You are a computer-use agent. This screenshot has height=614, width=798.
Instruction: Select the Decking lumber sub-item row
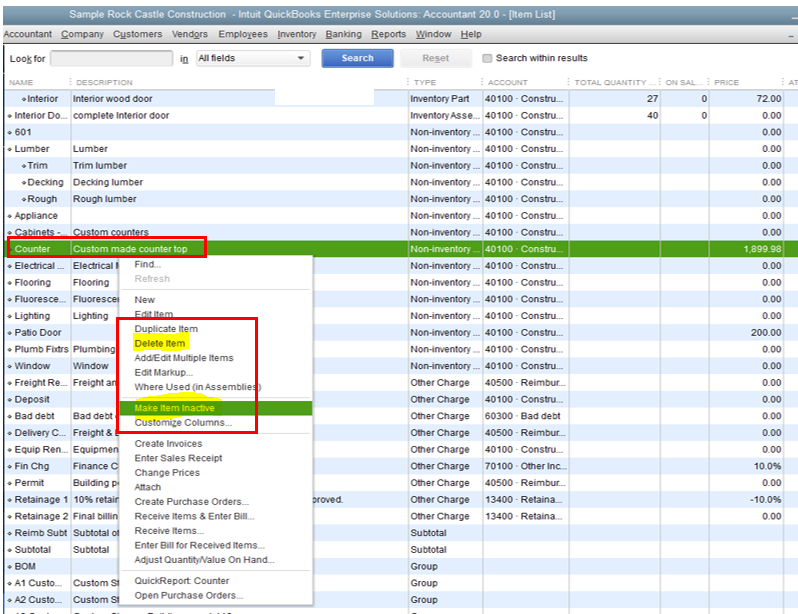coord(401,182)
